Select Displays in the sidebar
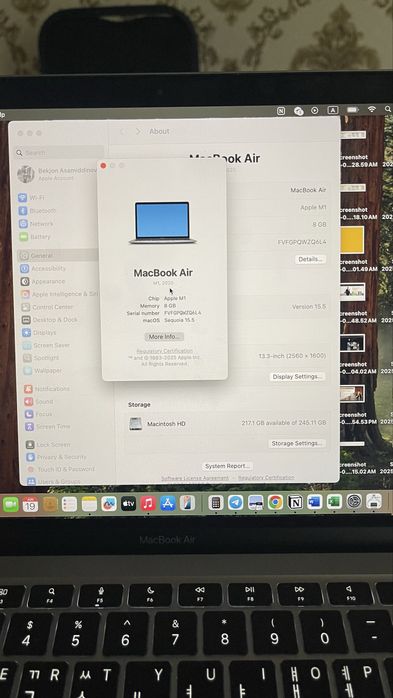The height and width of the screenshot is (698, 393). tap(39, 333)
